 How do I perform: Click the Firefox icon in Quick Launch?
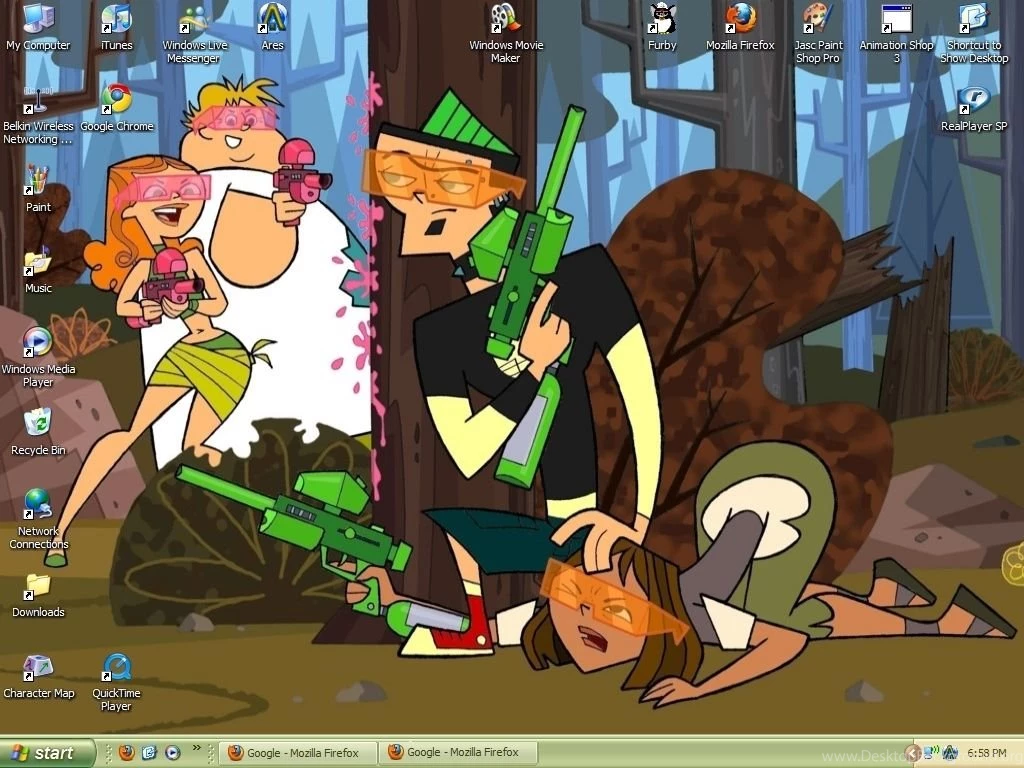pyautogui.click(x=127, y=753)
